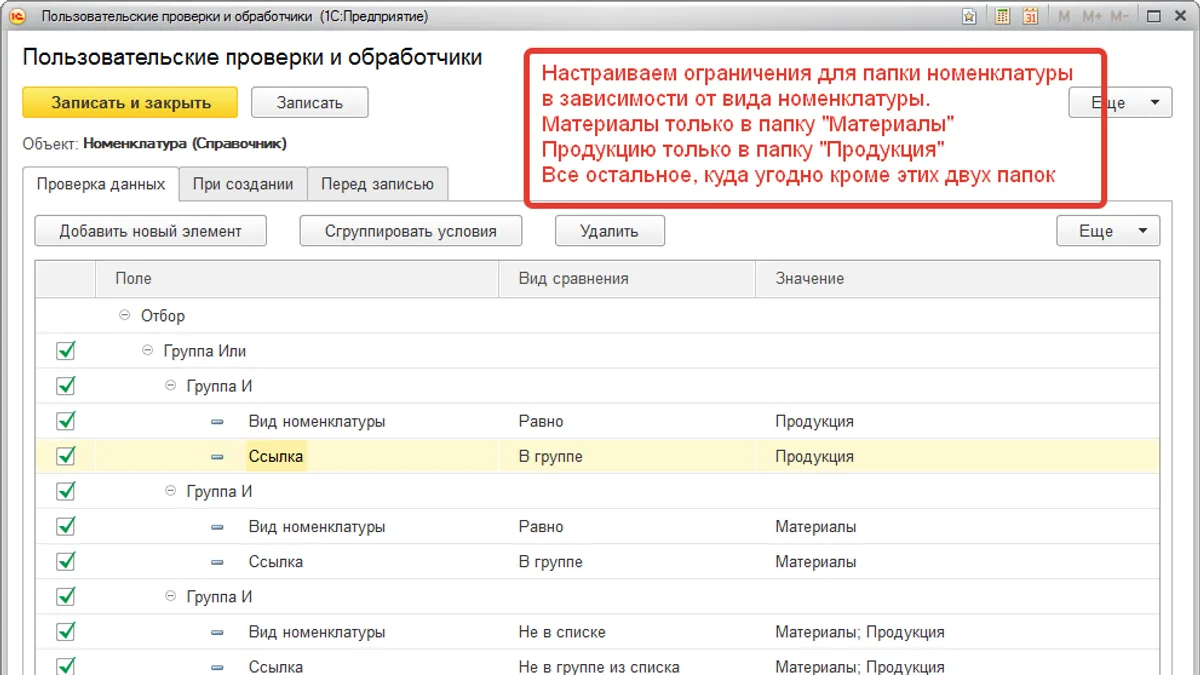Open the calendar icon in the title bar
The width and height of the screenshot is (1200, 675).
(x=1030, y=17)
